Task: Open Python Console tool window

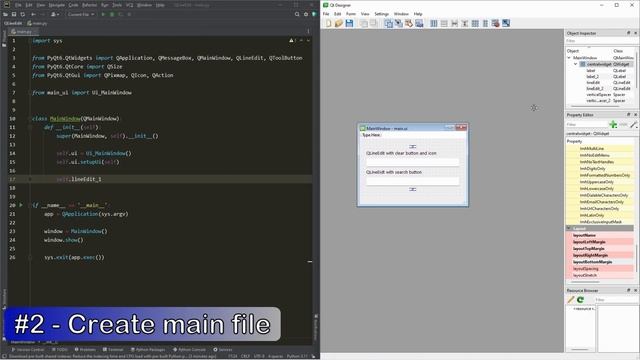Action: coord(189,350)
